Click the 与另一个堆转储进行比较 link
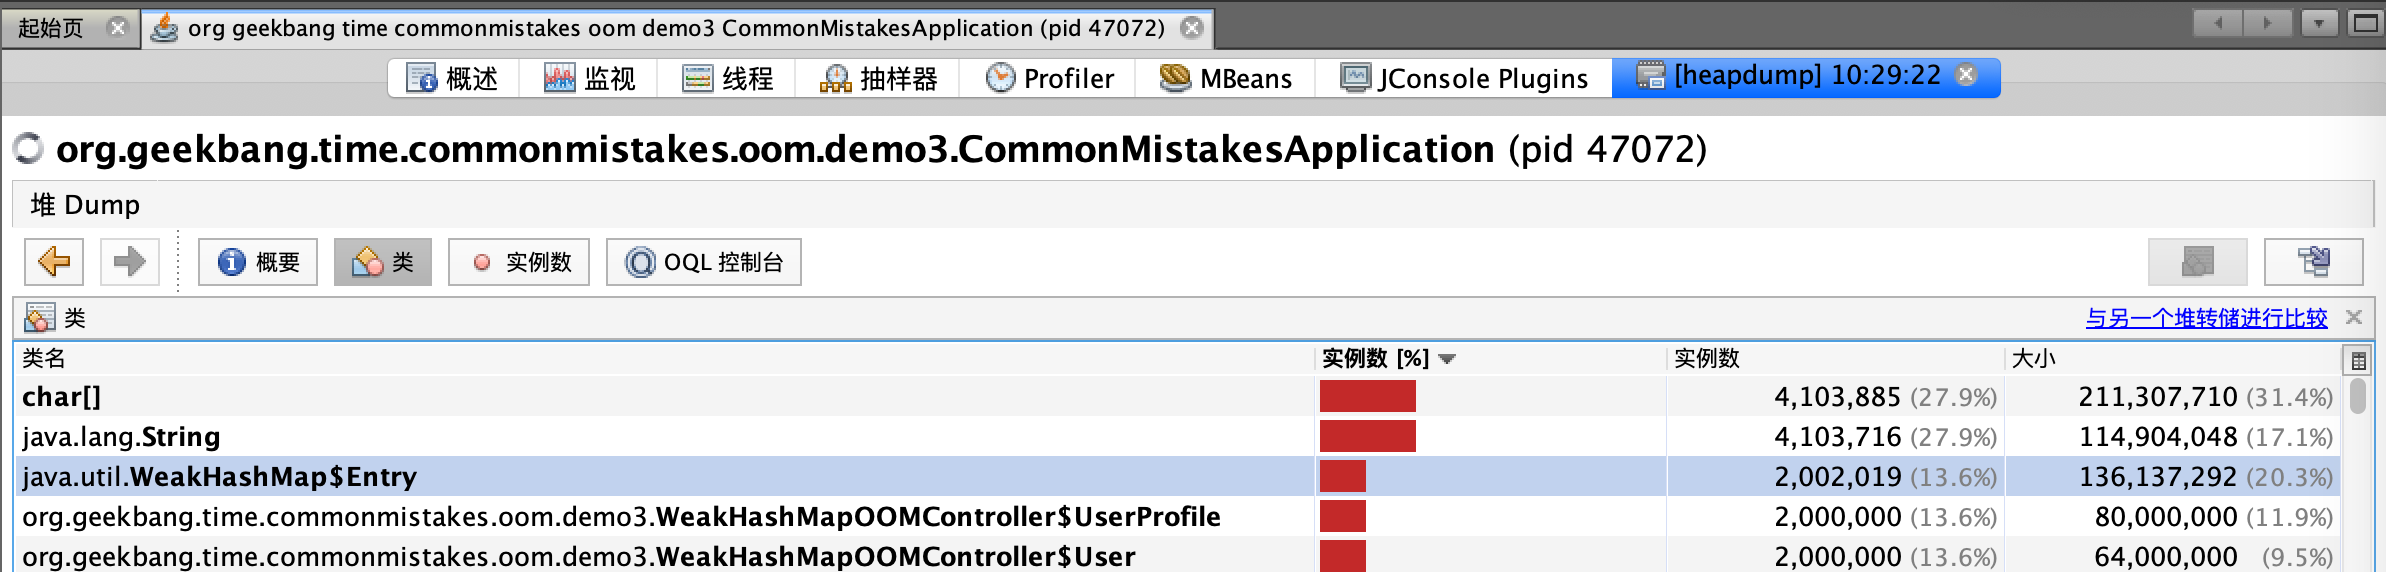Image resolution: width=2386 pixels, height=572 pixels. pyautogui.click(x=2206, y=318)
